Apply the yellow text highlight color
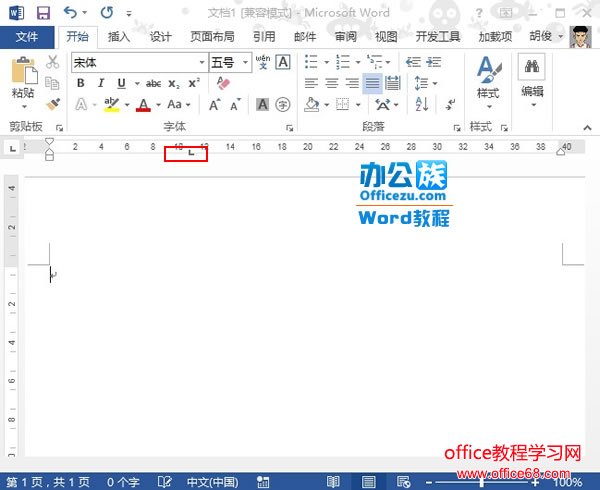 (112, 104)
